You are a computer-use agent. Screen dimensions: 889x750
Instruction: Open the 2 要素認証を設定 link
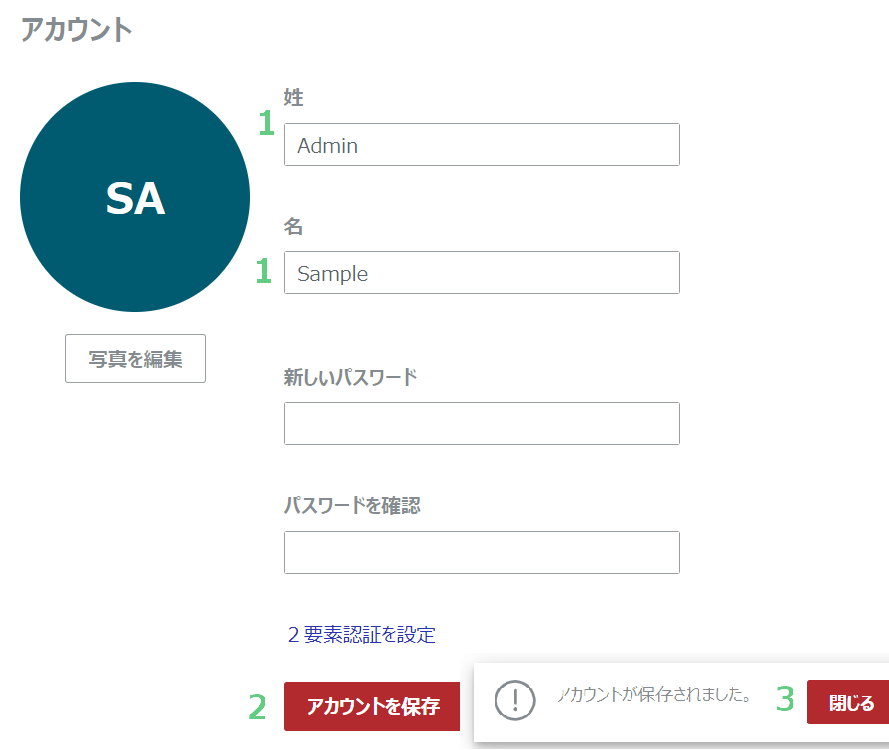click(362, 634)
